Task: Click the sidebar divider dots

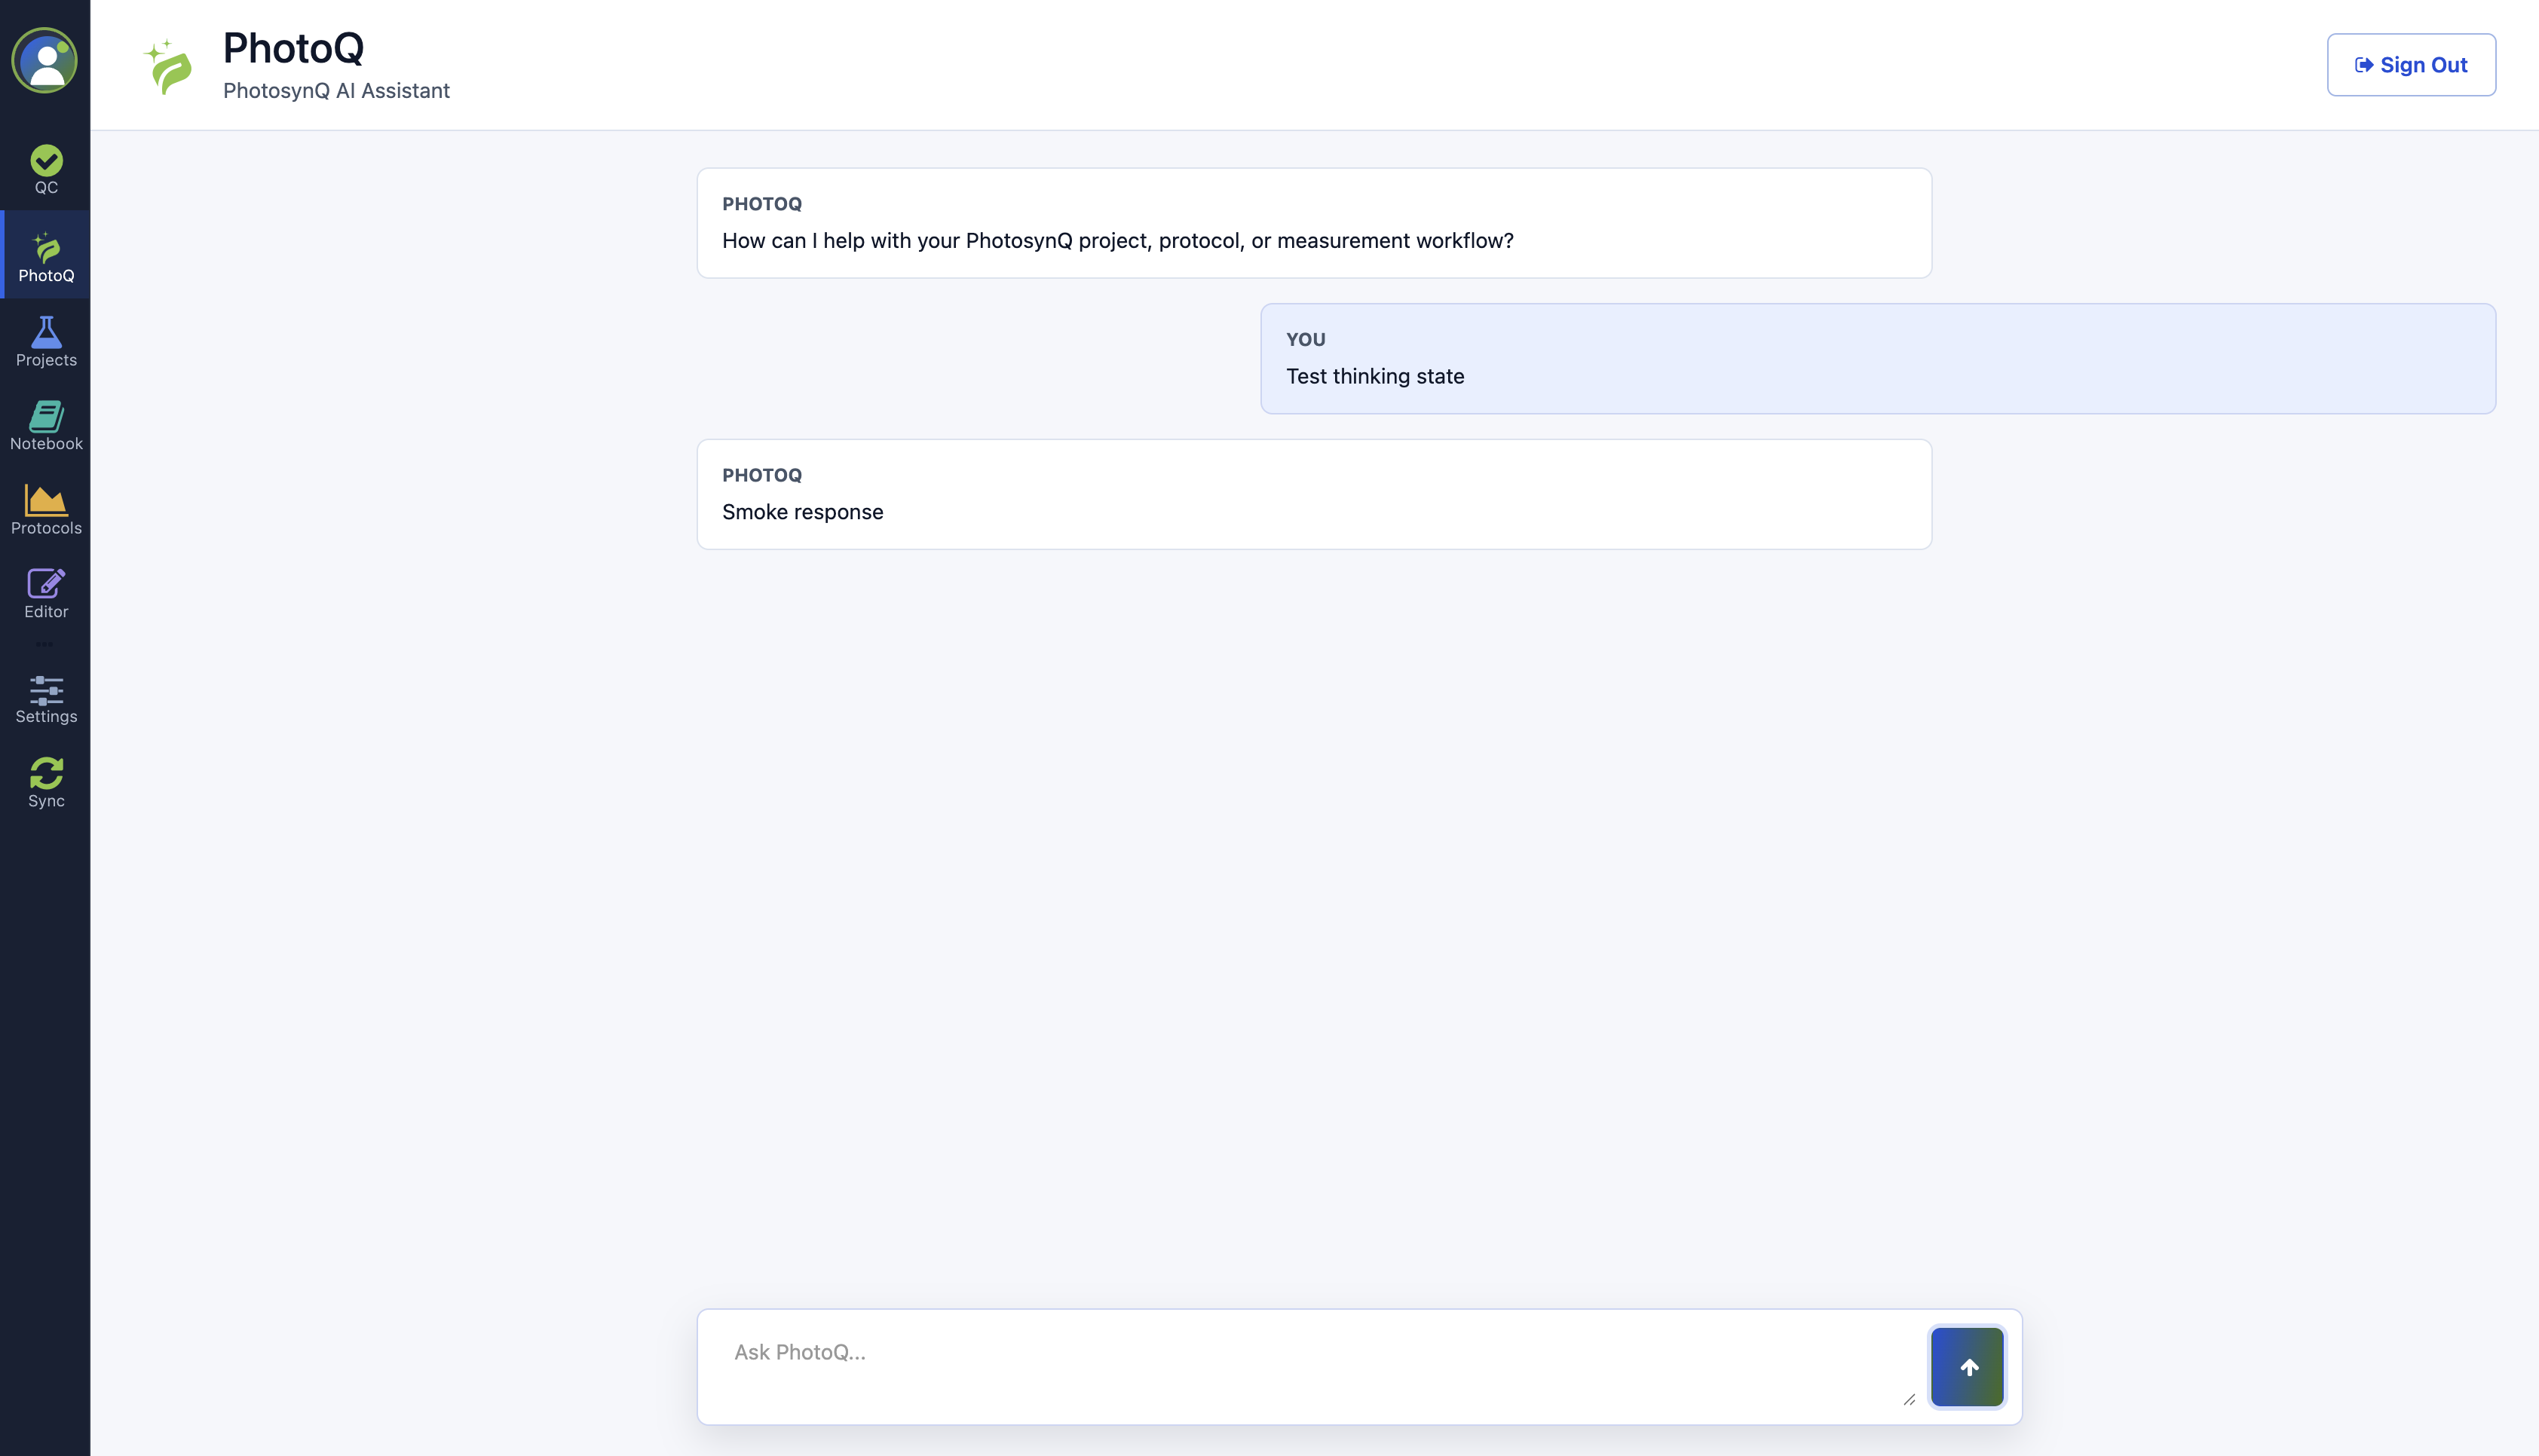Action: 45,644
